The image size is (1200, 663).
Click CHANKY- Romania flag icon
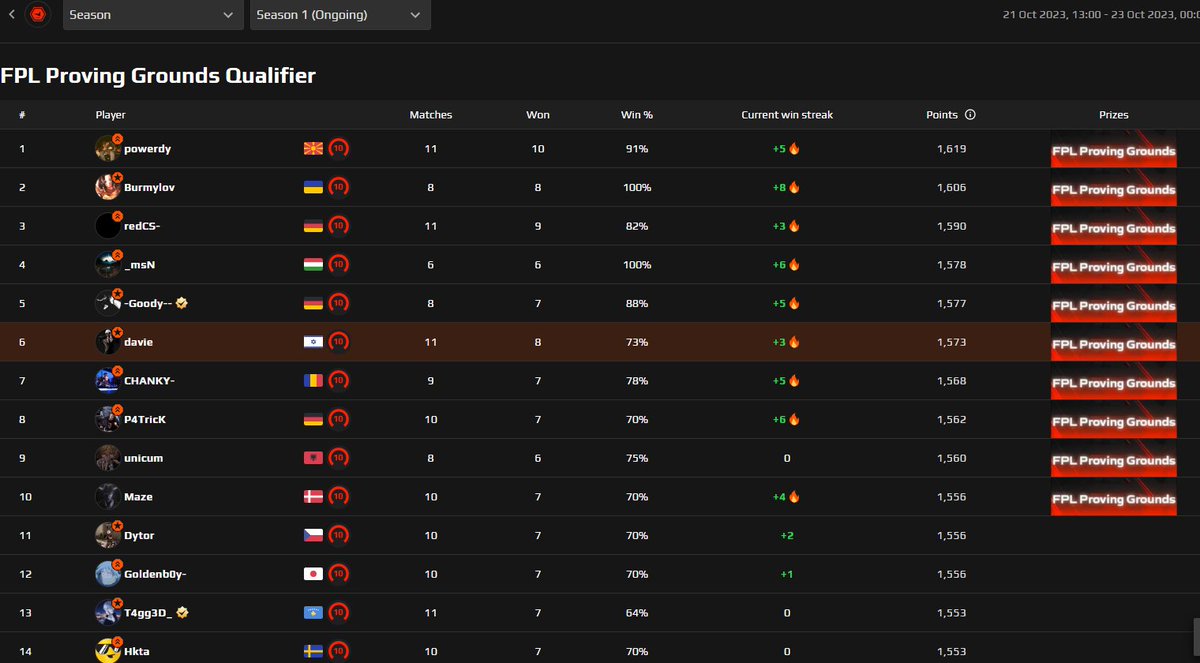point(312,381)
